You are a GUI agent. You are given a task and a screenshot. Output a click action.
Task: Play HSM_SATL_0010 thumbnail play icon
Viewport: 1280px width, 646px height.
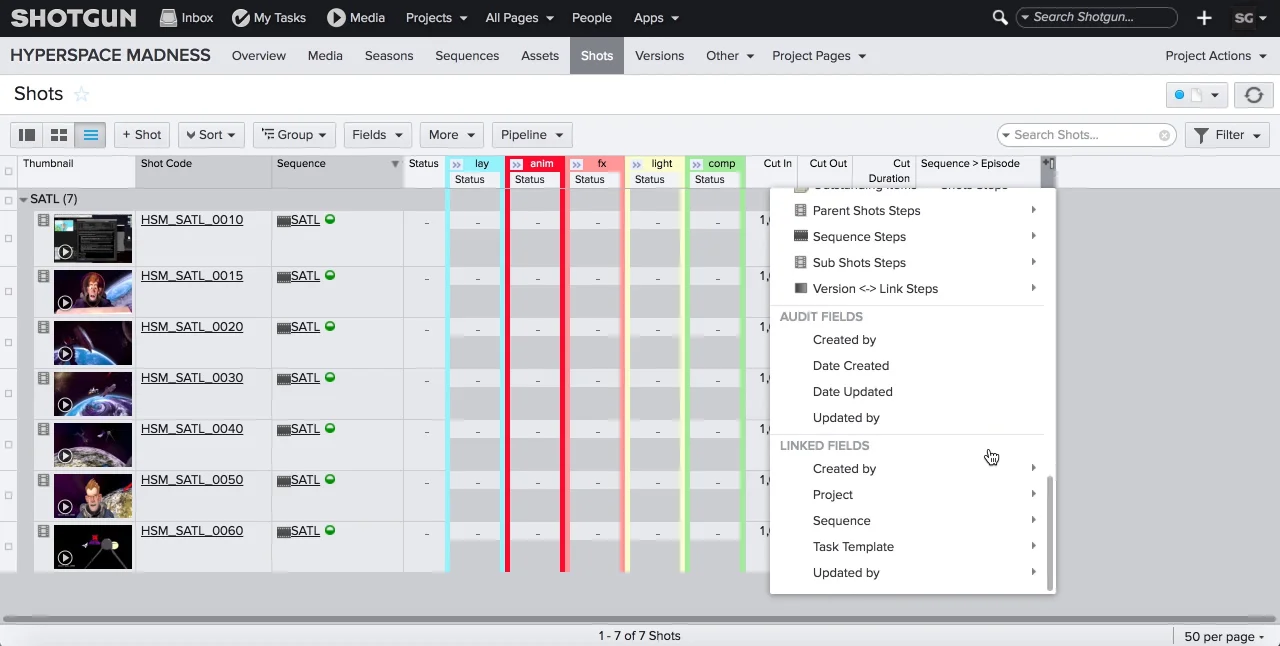[x=65, y=252]
